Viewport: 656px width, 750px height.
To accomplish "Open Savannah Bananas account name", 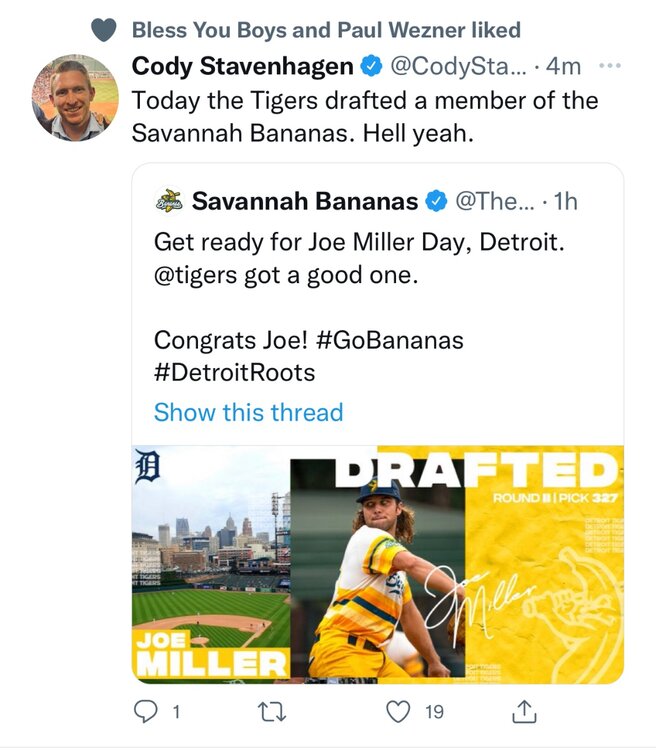I will pyautogui.click(x=305, y=201).
